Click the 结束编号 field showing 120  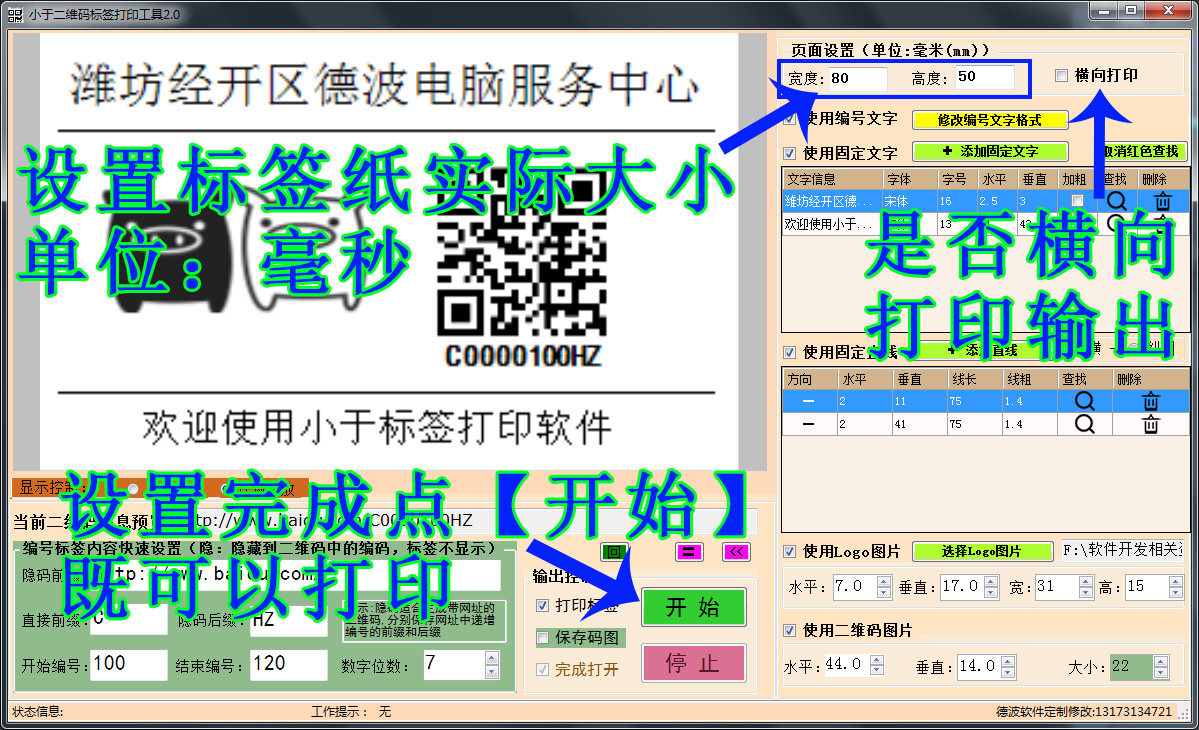[x=289, y=664]
